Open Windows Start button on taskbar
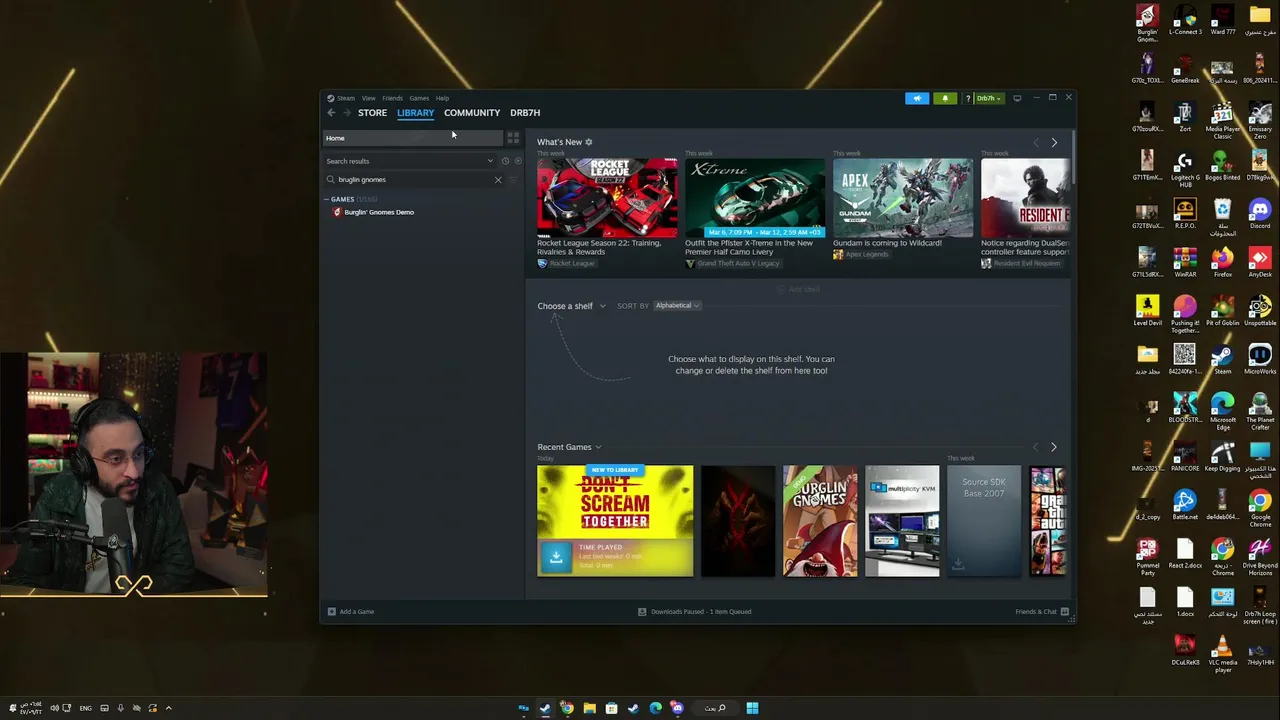The height and width of the screenshot is (720, 1280). [752, 708]
